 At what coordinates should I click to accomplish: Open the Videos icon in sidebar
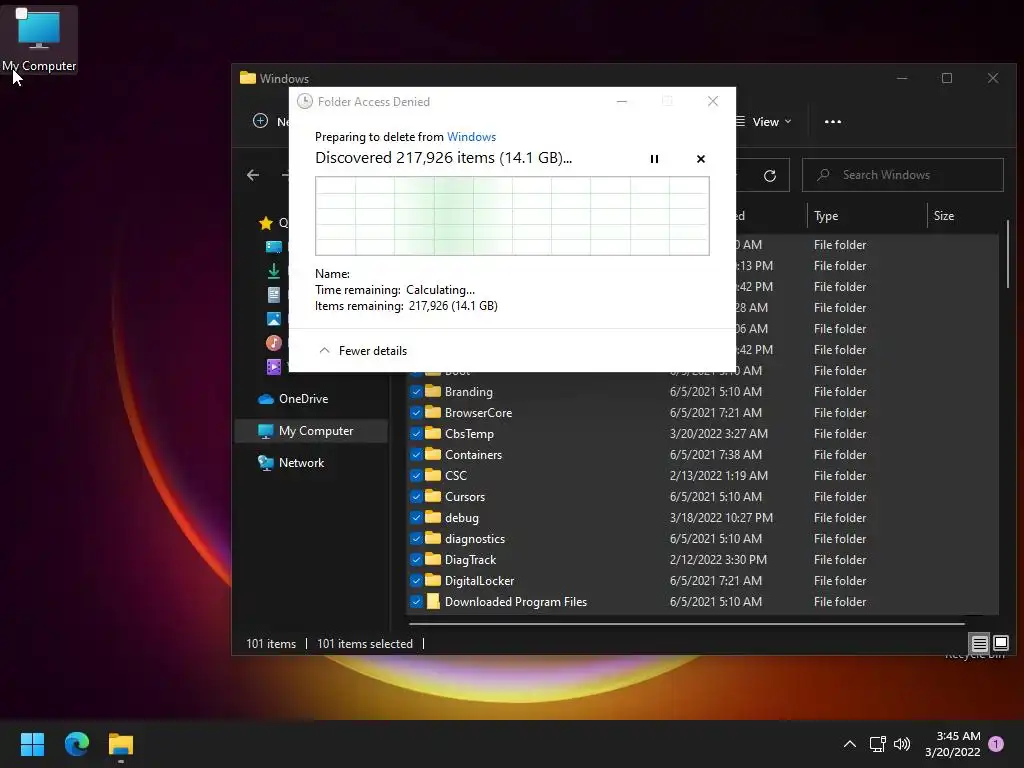point(274,366)
